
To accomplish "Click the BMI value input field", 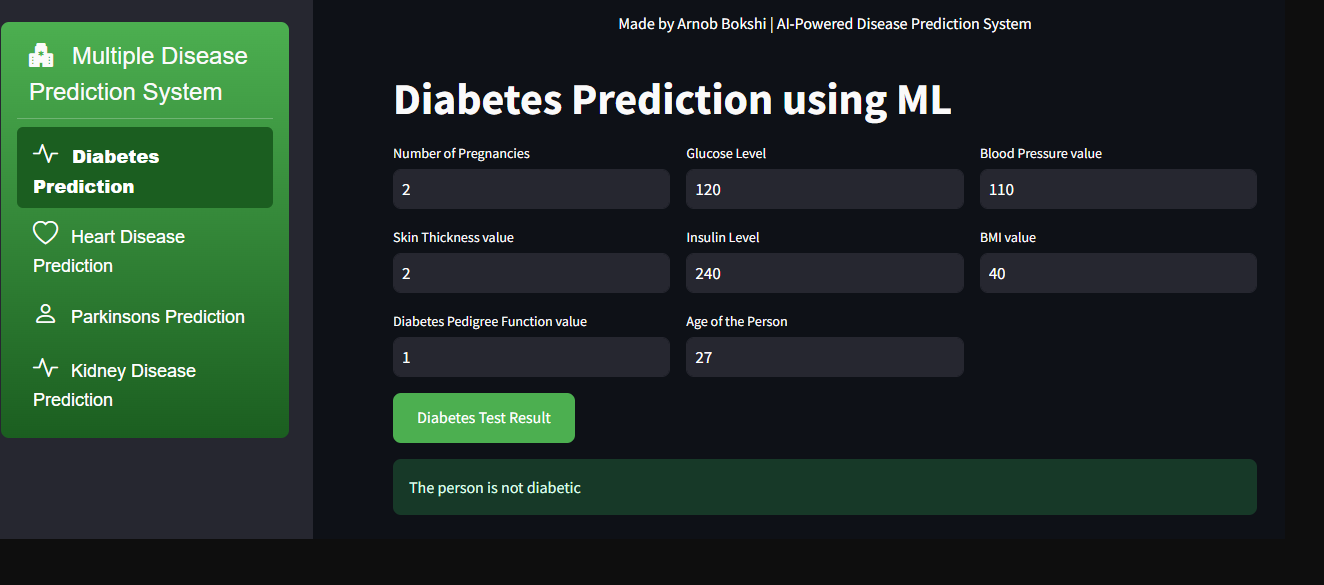I will pyautogui.click(x=1118, y=273).
